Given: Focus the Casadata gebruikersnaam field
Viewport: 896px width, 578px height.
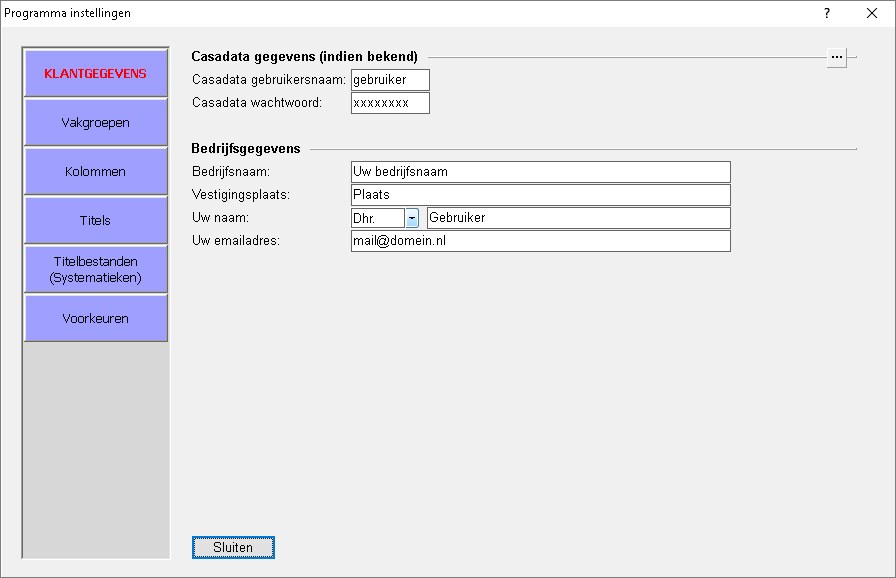Looking at the screenshot, I should point(390,80).
